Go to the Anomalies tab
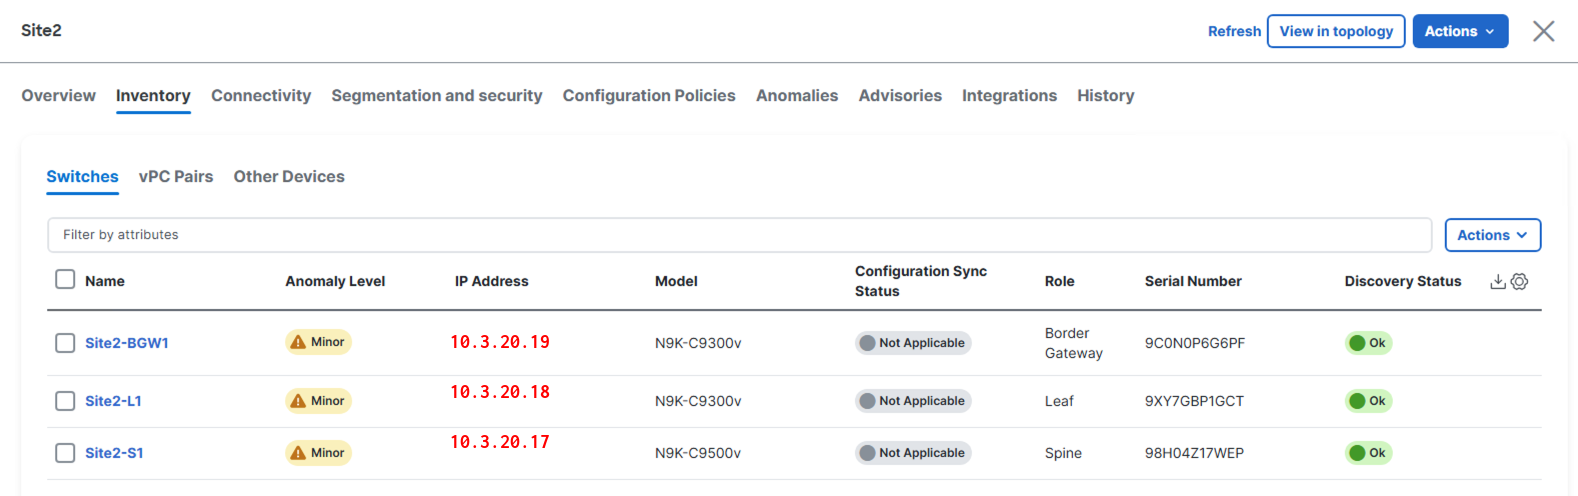 [797, 96]
